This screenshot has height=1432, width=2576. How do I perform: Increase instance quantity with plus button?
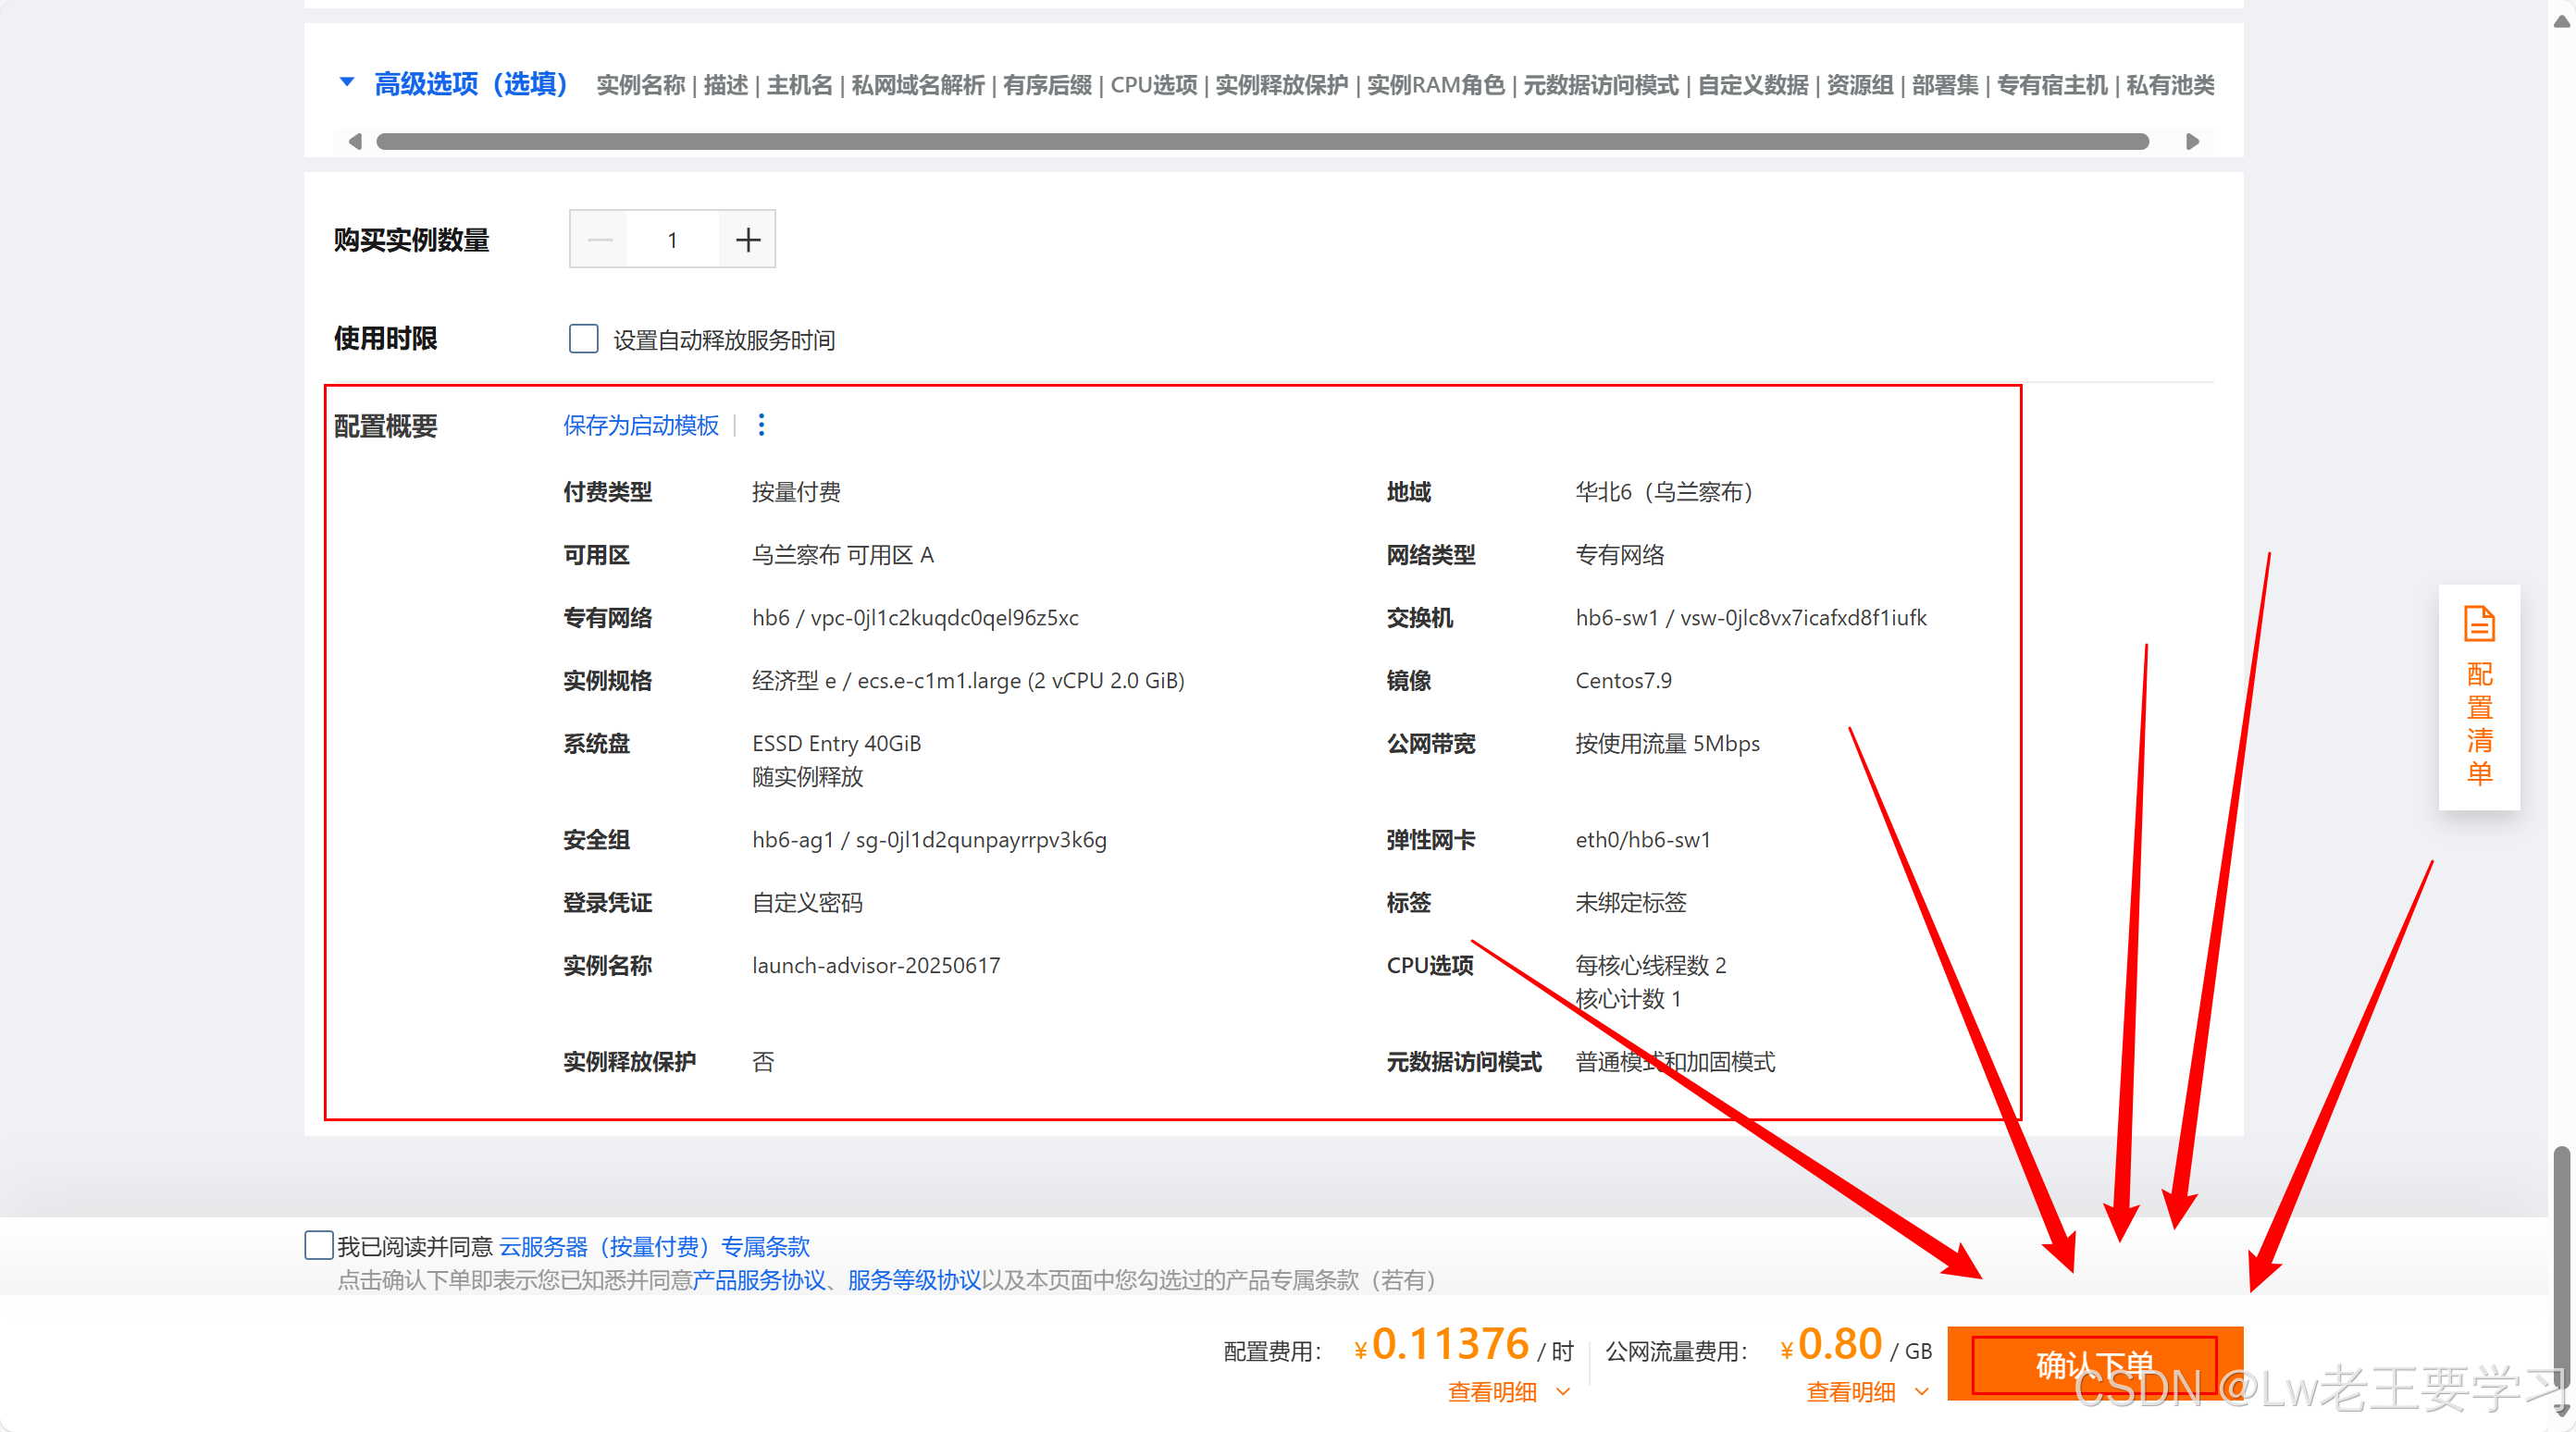coord(747,240)
